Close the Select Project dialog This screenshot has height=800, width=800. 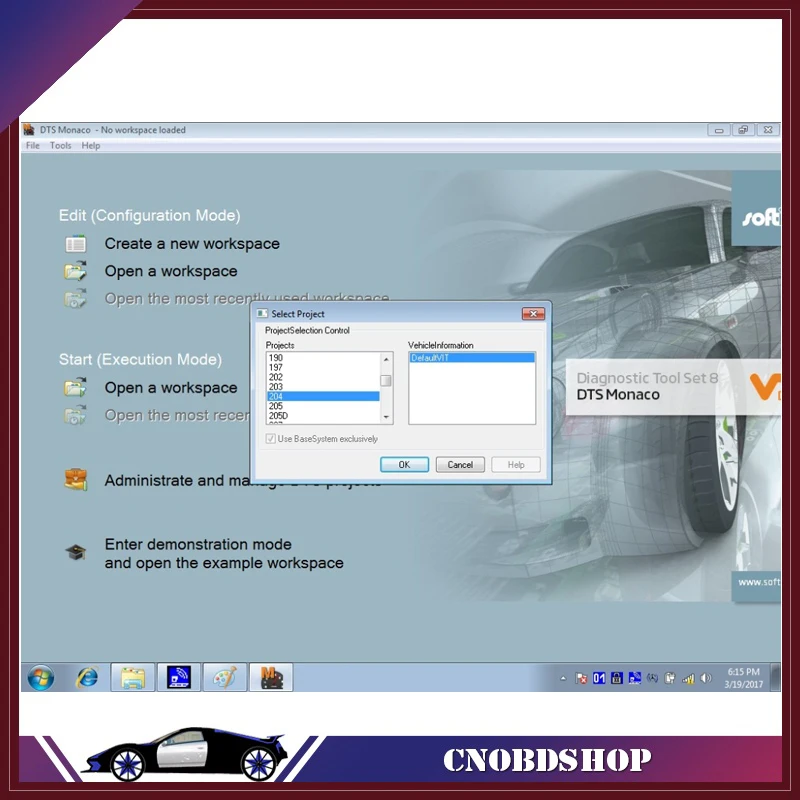pos(533,313)
